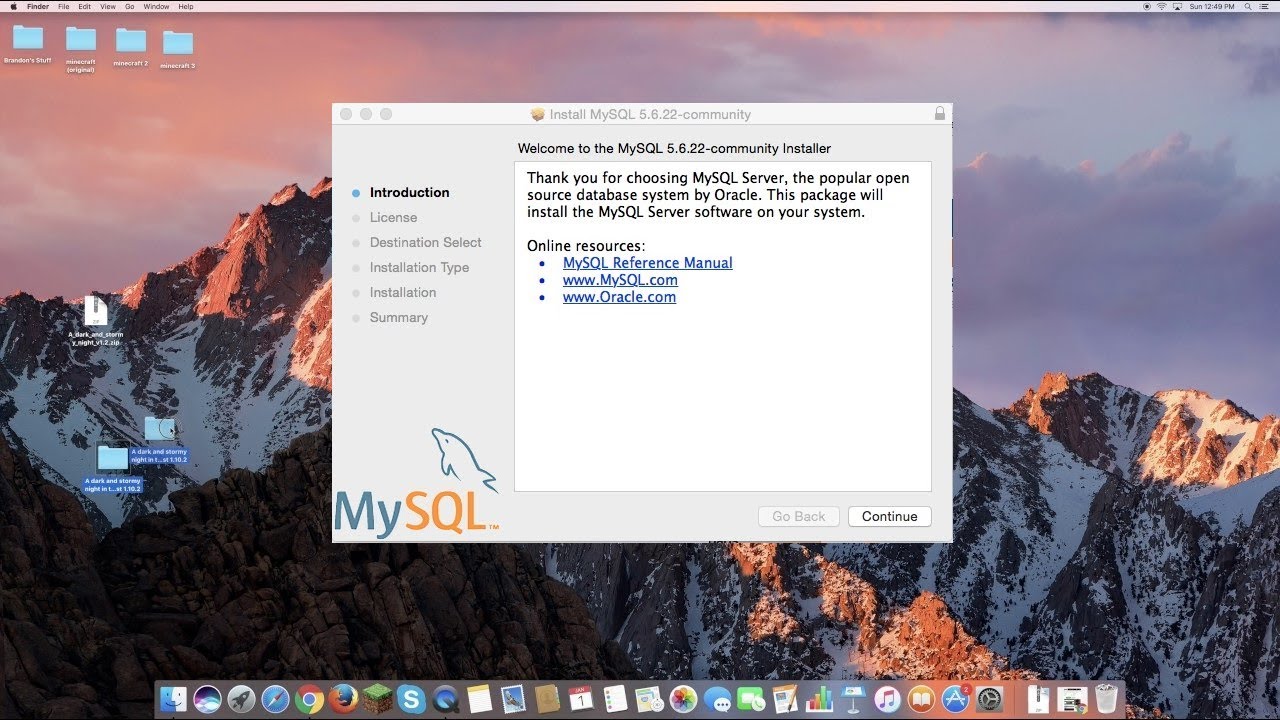
Task: Select the Installation Type step
Action: point(419,267)
